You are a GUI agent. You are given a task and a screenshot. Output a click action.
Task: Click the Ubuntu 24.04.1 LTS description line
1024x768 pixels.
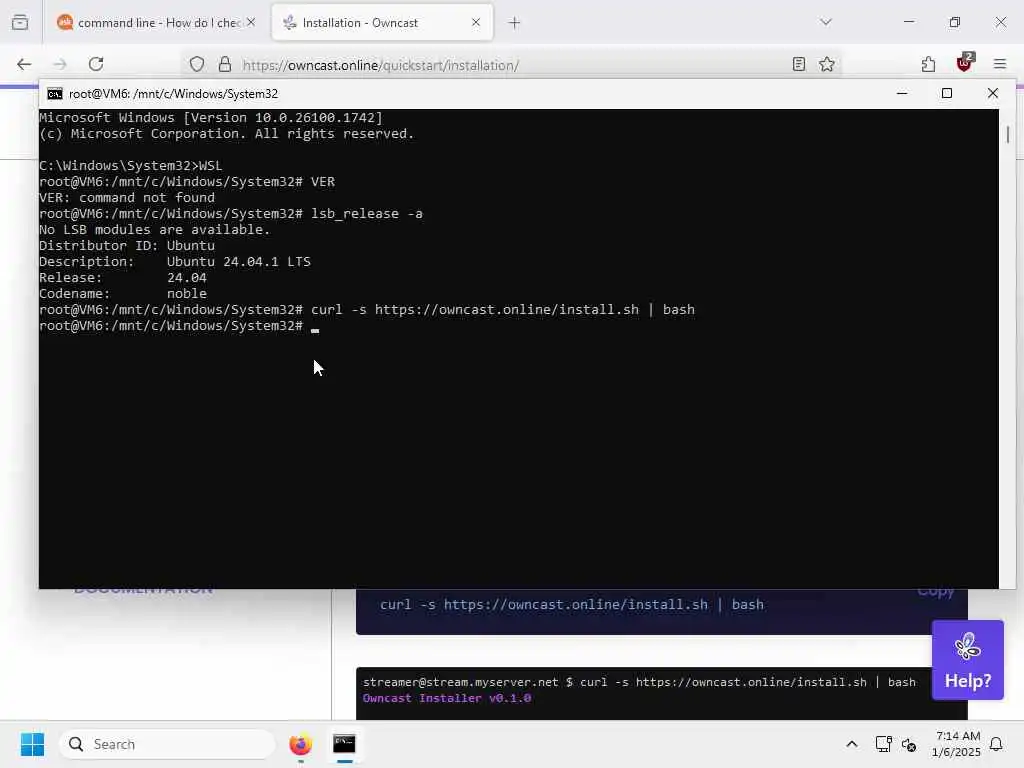pos(174,261)
